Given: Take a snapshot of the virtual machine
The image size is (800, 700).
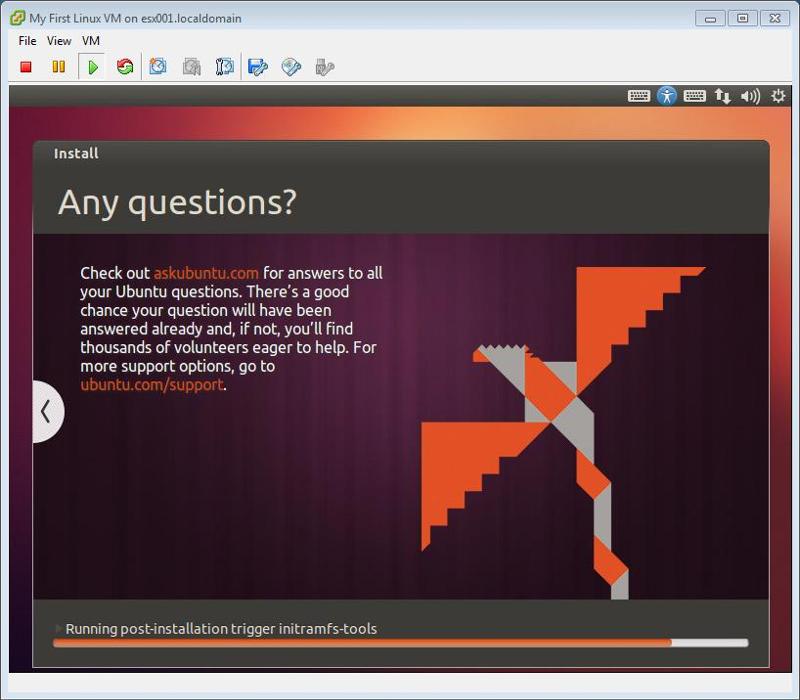Looking at the screenshot, I should pos(158,67).
